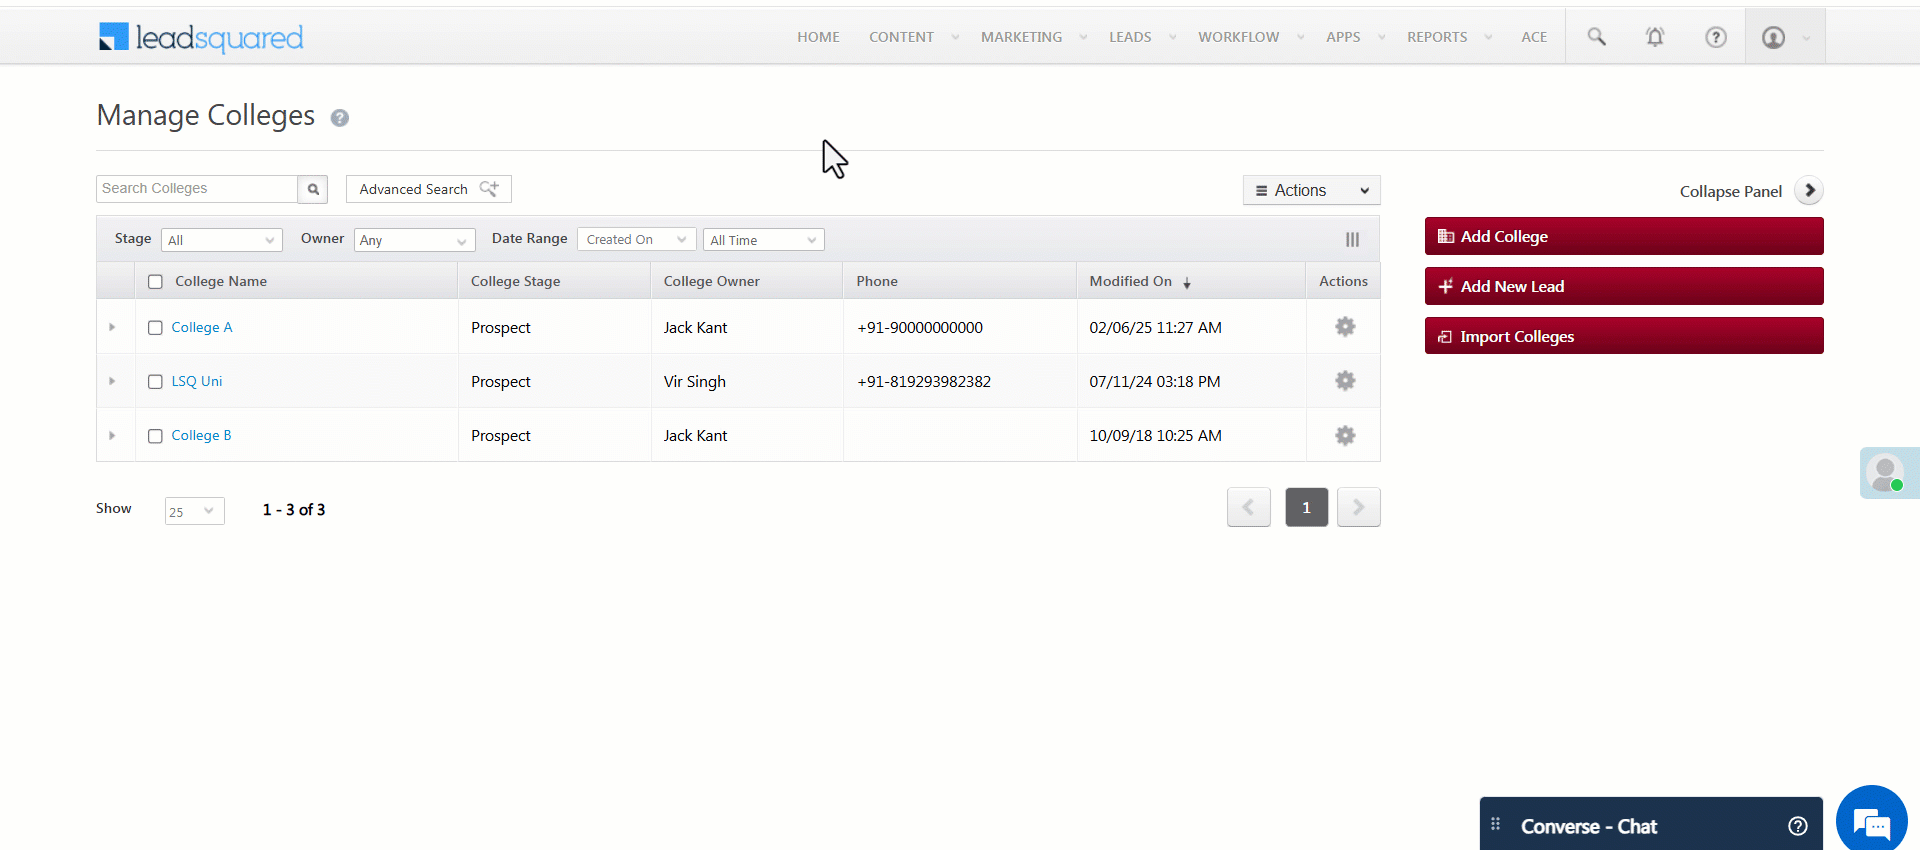The width and height of the screenshot is (1920, 850).
Task: Click the gear icon for College B row
Action: [x=1345, y=436]
